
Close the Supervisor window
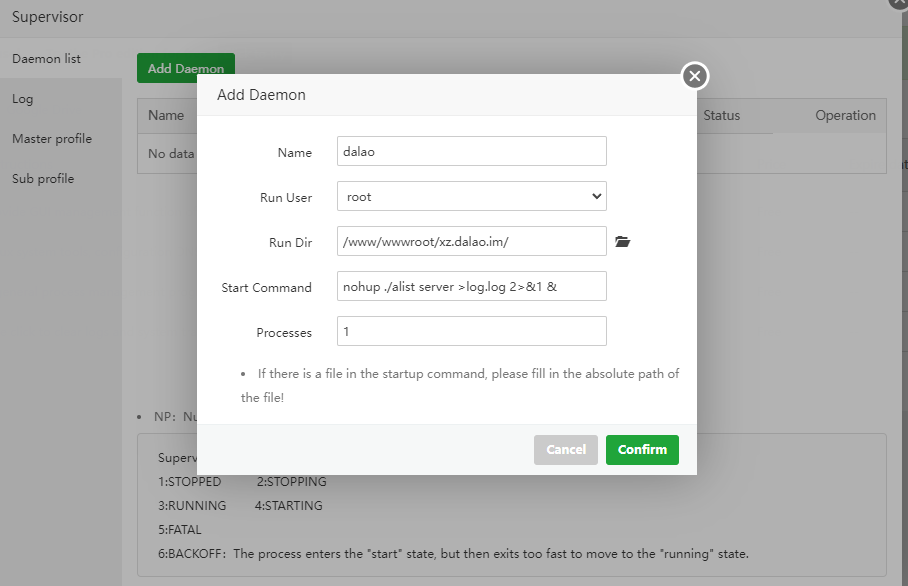point(897,3)
